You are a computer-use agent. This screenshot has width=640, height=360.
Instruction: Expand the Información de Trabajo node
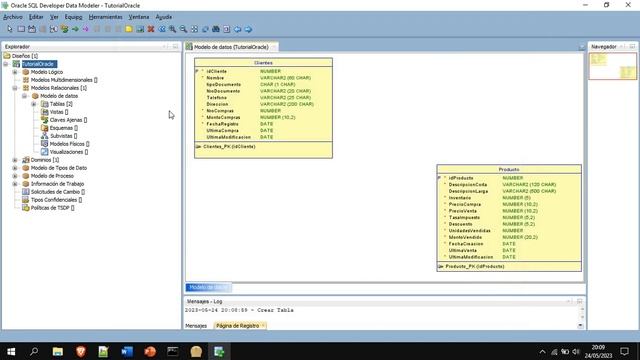coord(15,184)
